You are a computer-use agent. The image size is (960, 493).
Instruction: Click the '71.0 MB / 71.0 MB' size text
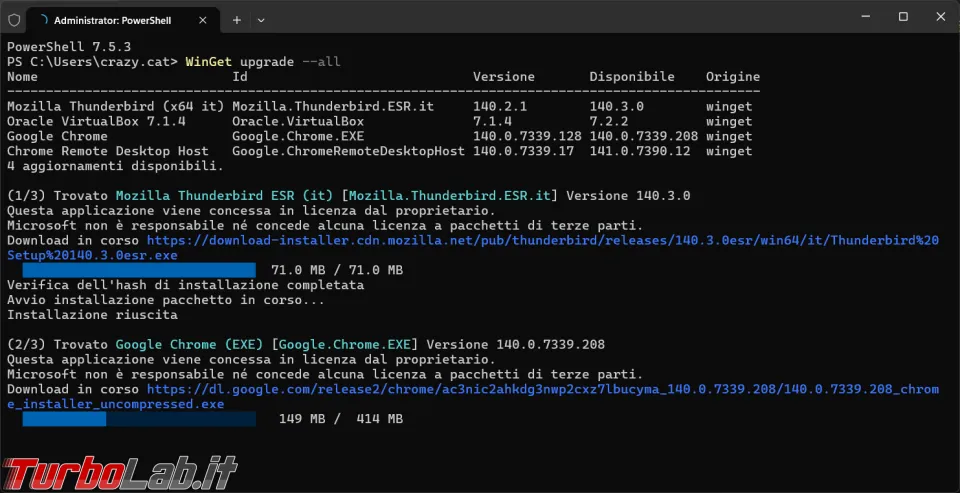click(337, 270)
